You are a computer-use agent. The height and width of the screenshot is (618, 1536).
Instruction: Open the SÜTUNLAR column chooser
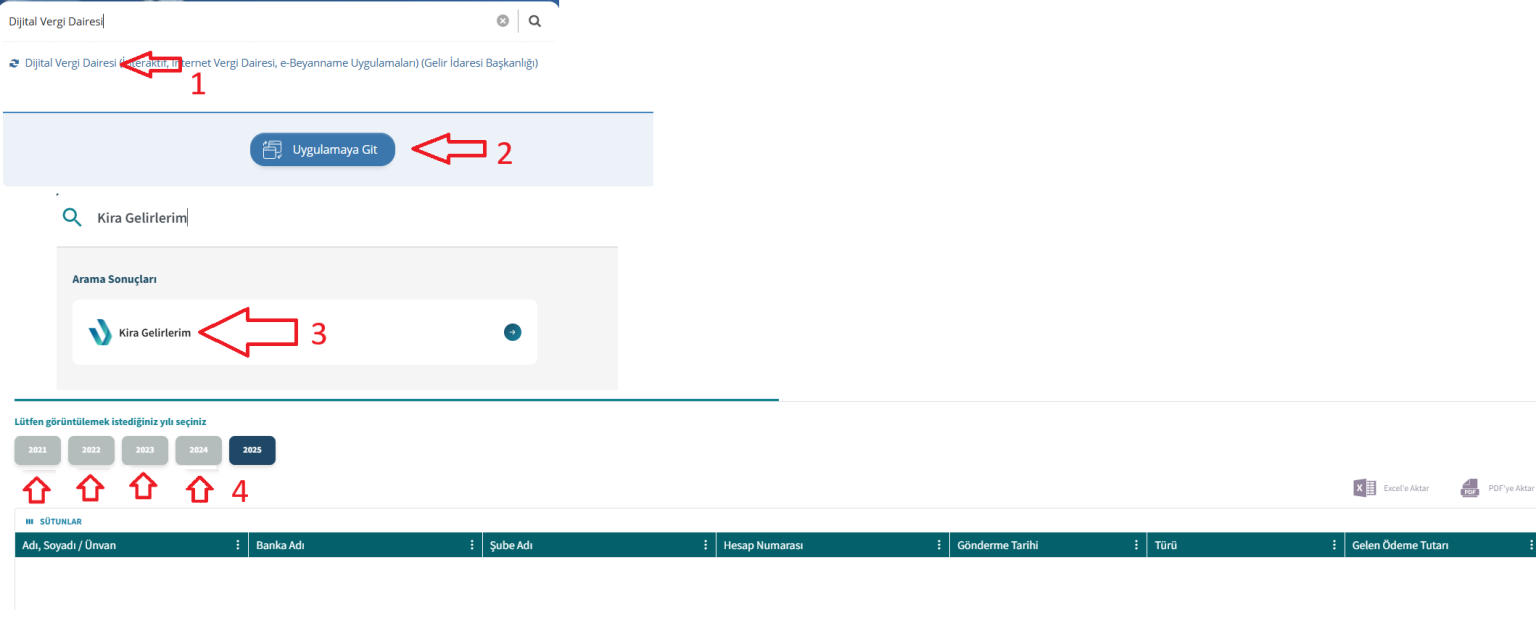click(x=54, y=521)
